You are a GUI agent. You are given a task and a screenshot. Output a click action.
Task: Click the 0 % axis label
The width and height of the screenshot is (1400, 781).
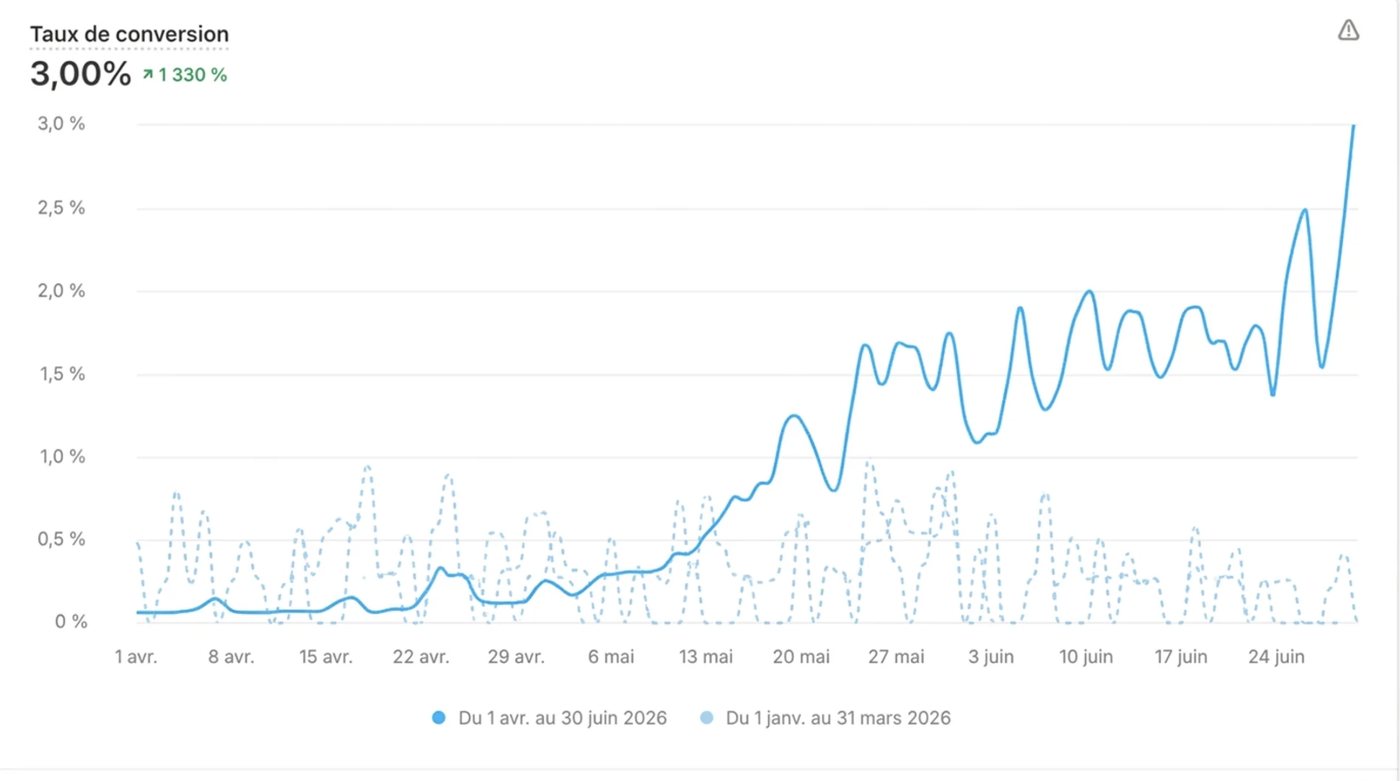click(71, 621)
